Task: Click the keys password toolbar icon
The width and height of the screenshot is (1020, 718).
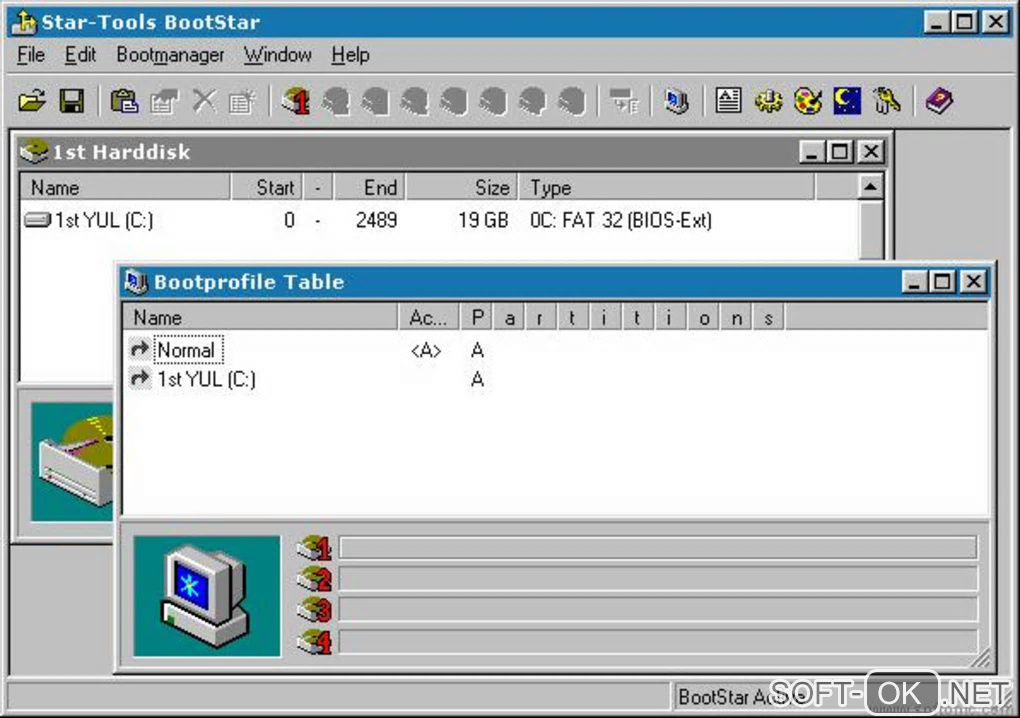Action: (887, 101)
